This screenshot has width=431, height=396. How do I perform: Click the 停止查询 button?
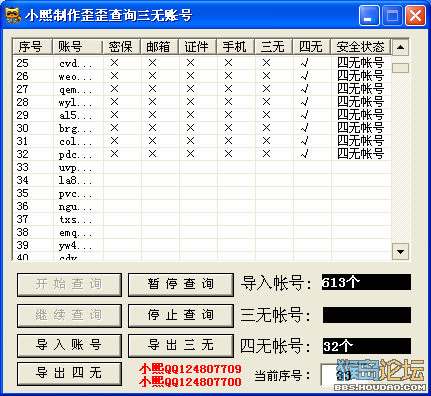click(x=181, y=315)
